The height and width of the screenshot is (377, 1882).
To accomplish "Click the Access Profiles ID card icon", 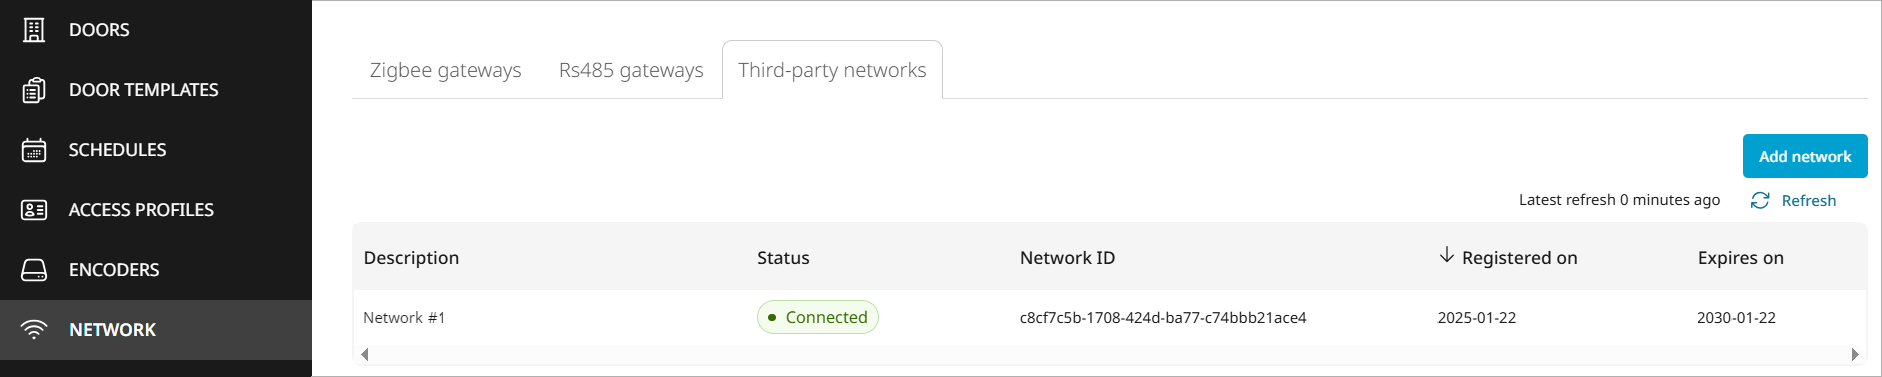I will 34,210.
